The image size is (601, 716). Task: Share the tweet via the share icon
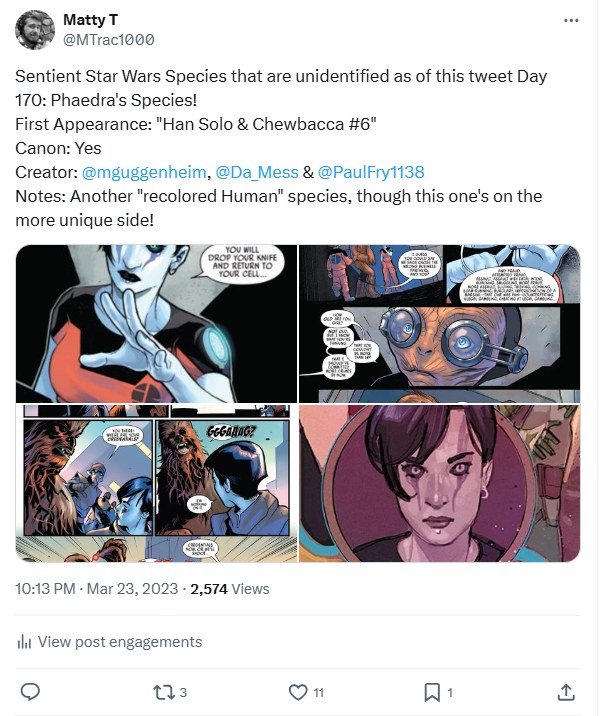point(565,691)
